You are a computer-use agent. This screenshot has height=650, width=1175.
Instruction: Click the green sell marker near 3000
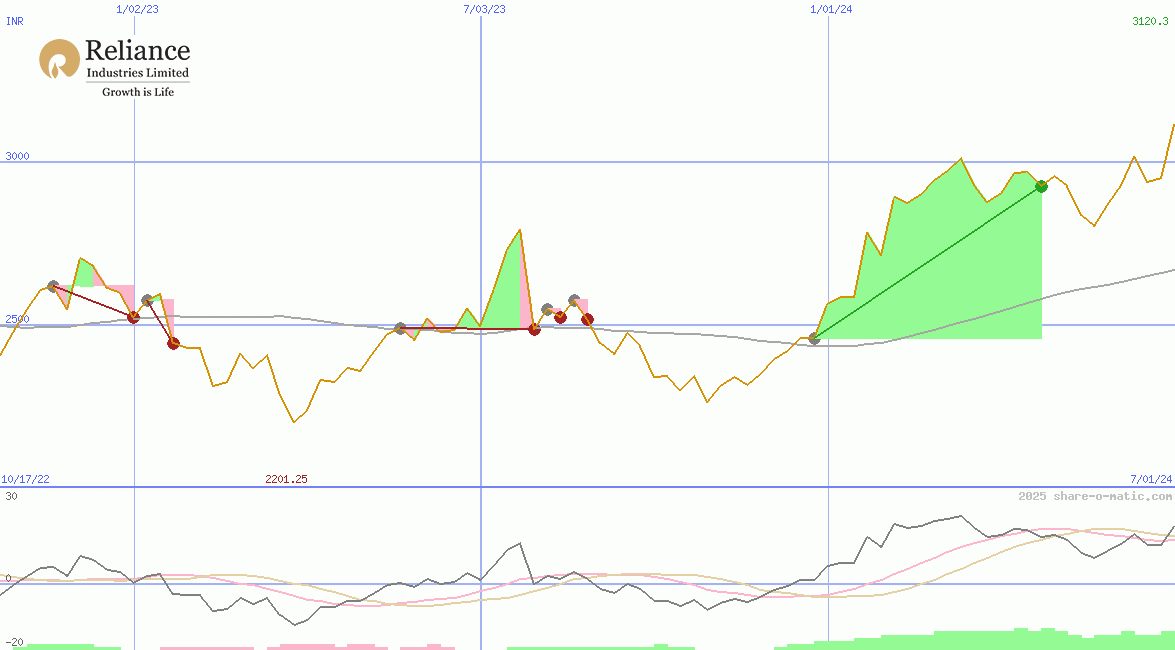pyautogui.click(x=1041, y=186)
